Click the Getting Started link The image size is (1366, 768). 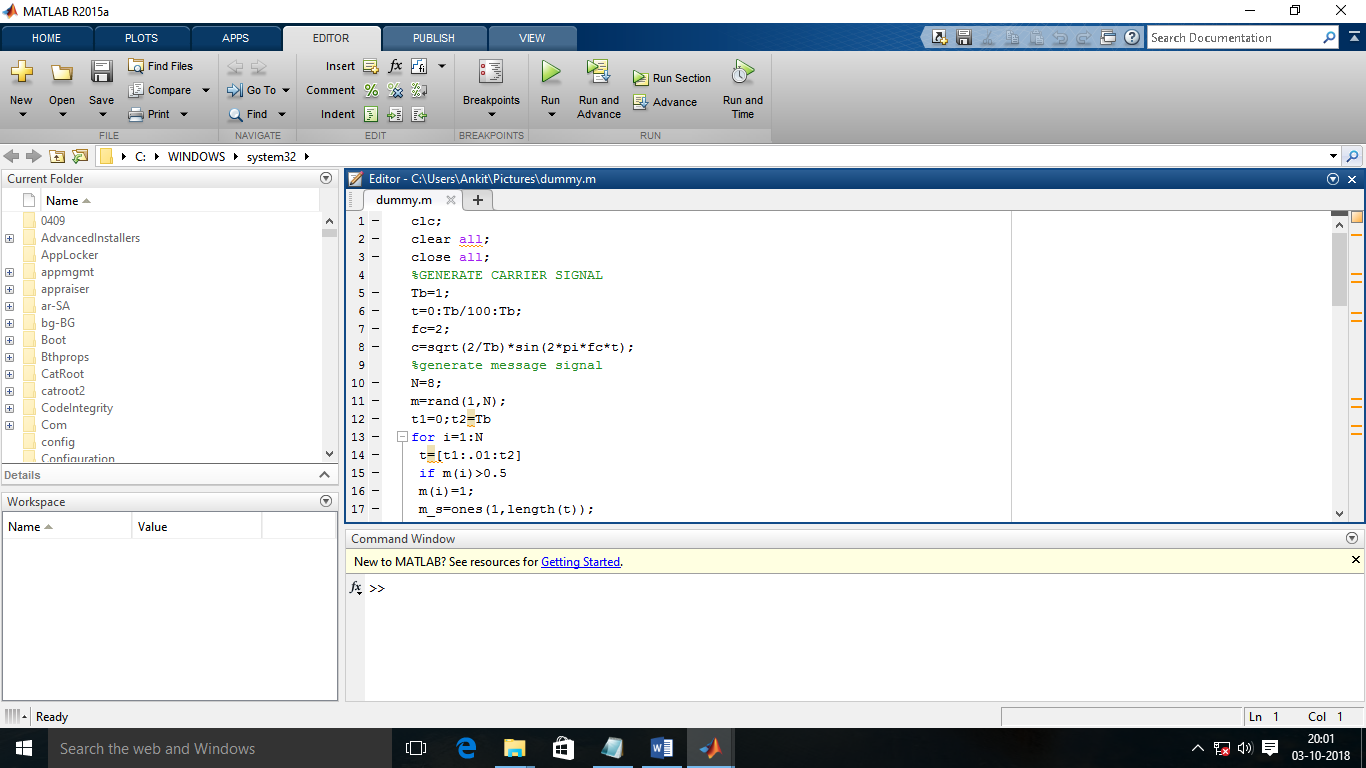point(580,562)
